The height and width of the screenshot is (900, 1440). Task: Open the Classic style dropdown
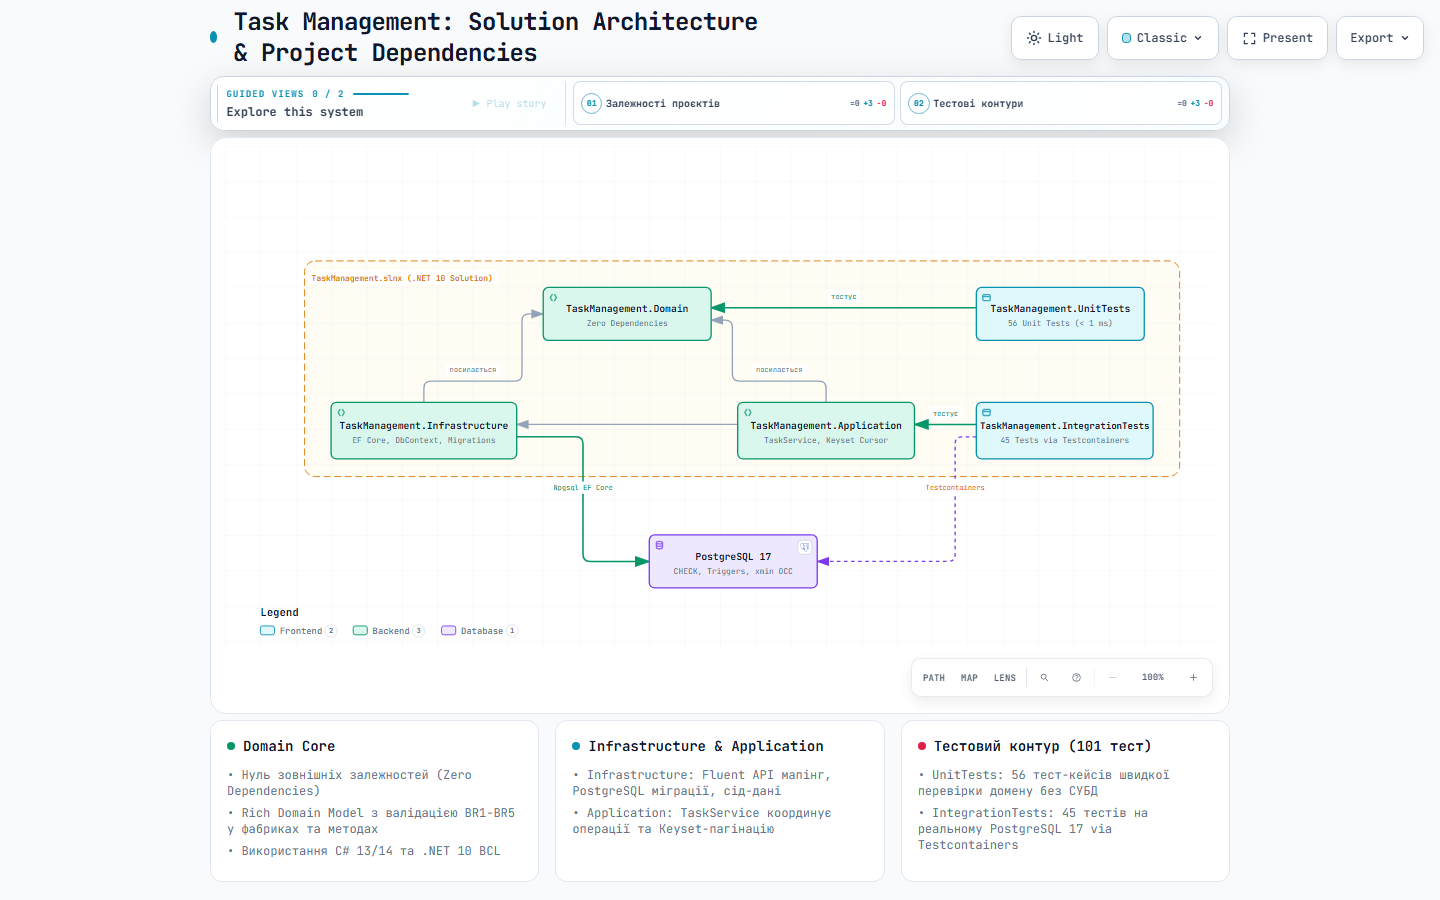coord(1162,38)
